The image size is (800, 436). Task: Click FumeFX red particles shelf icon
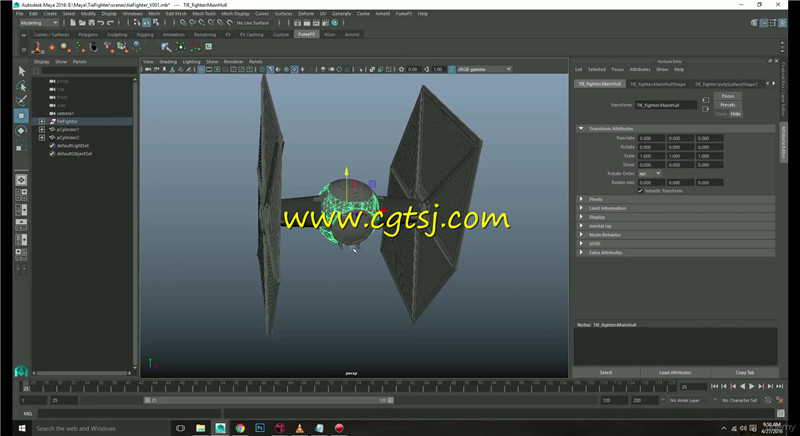(195, 47)
